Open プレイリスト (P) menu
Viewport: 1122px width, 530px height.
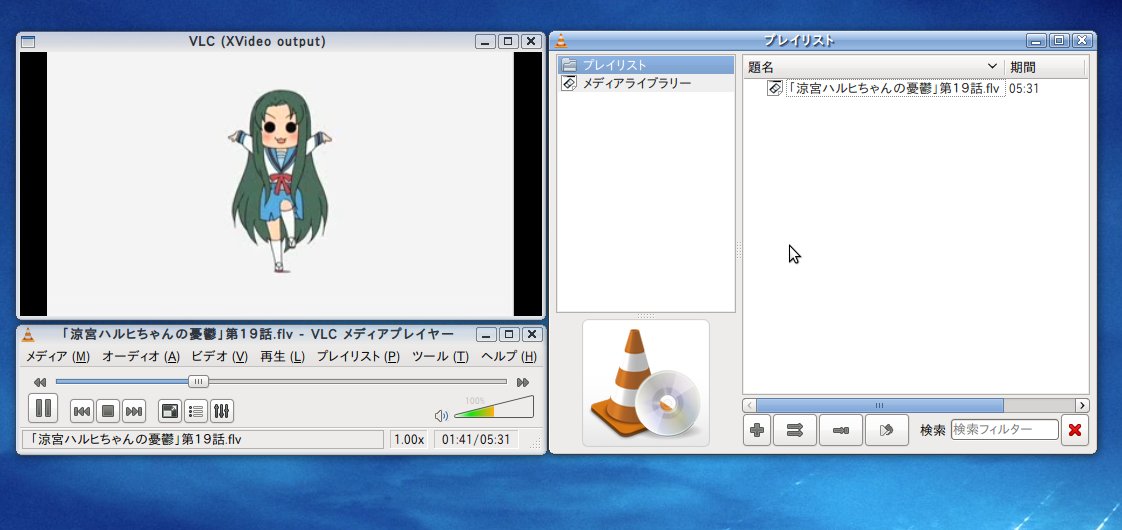tap(358, 356)
